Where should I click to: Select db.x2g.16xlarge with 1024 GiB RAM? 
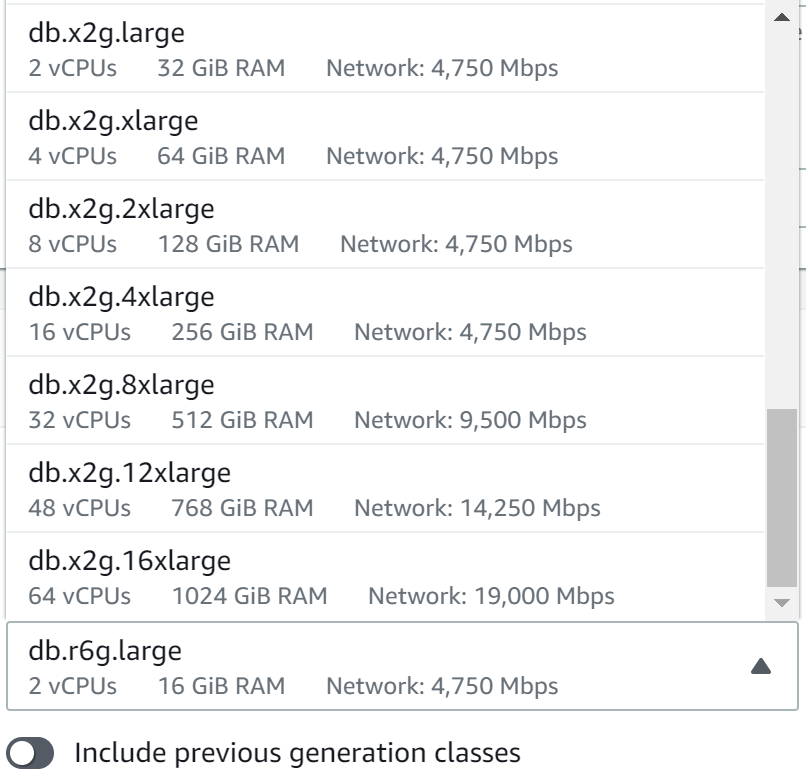(x=386, y=576)
